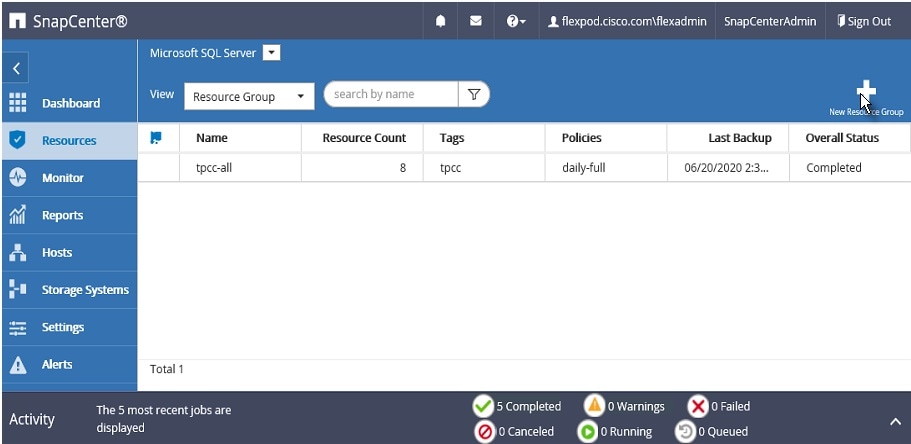Open the notifications bell icon
The height and width of the screenshot is (444, 911).
440,22
